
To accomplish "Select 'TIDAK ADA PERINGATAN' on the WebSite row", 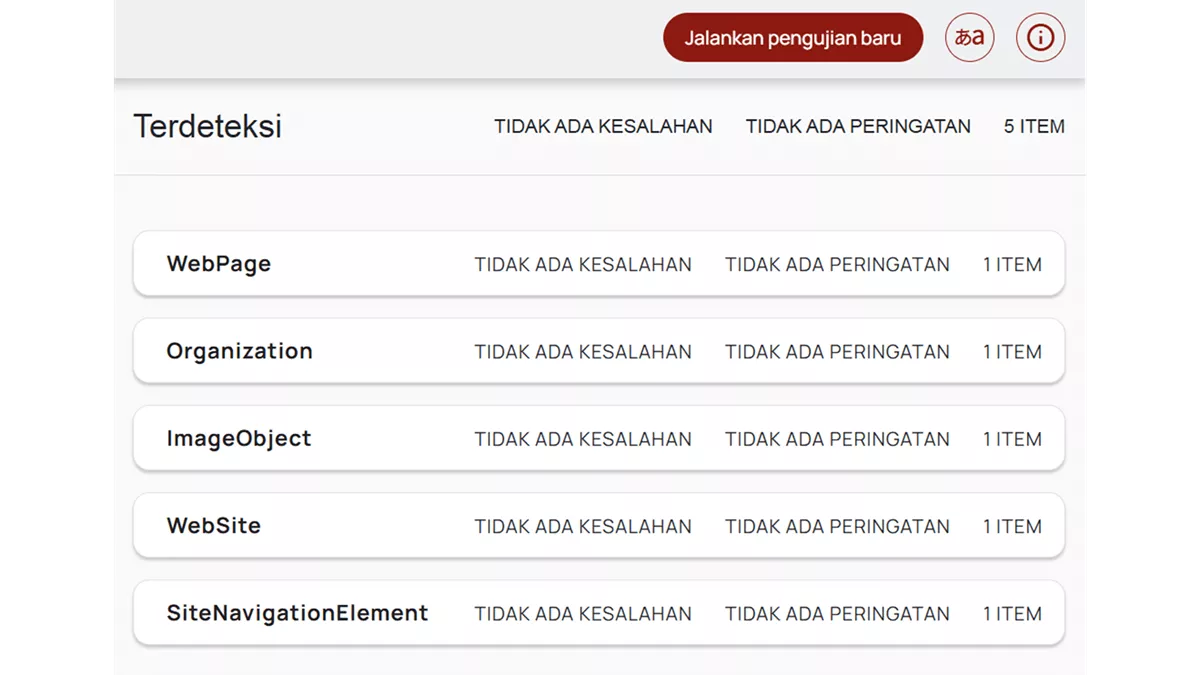I will point(837,526).
